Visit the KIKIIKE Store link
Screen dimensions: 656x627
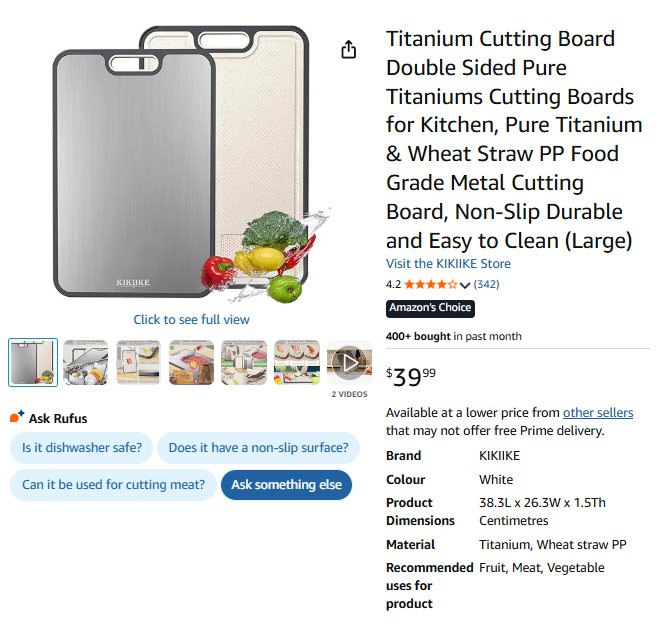(448, 264)
